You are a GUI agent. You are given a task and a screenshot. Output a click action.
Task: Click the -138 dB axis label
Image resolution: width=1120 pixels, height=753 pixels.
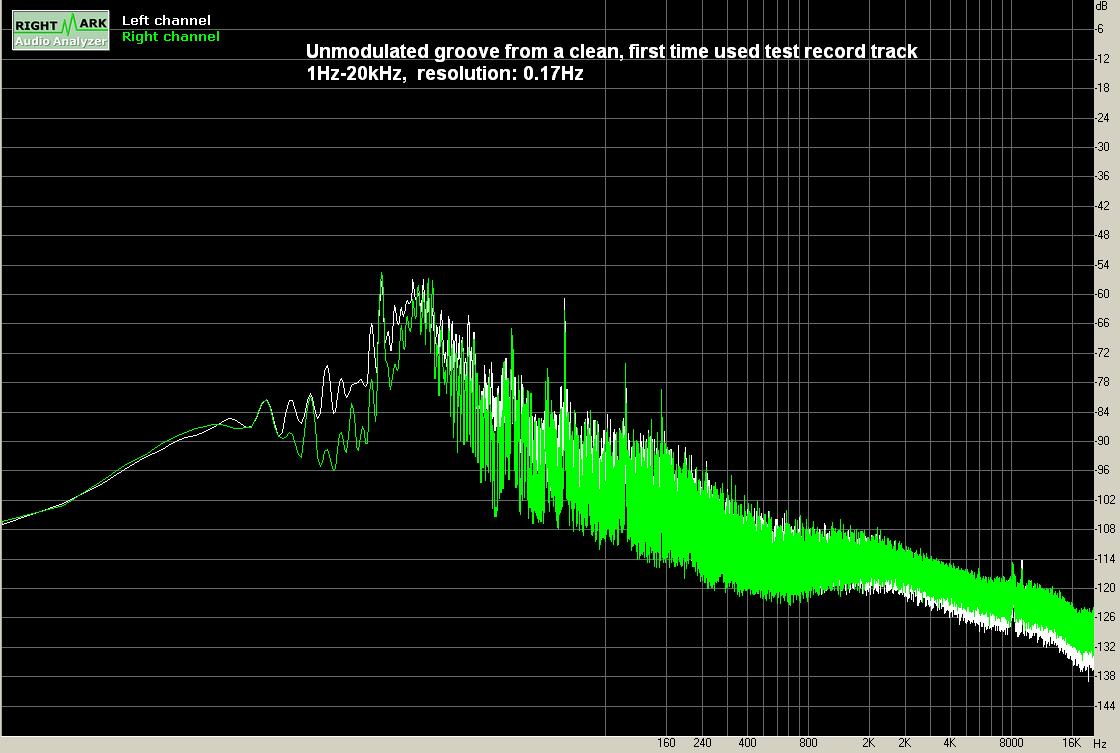1105,676
